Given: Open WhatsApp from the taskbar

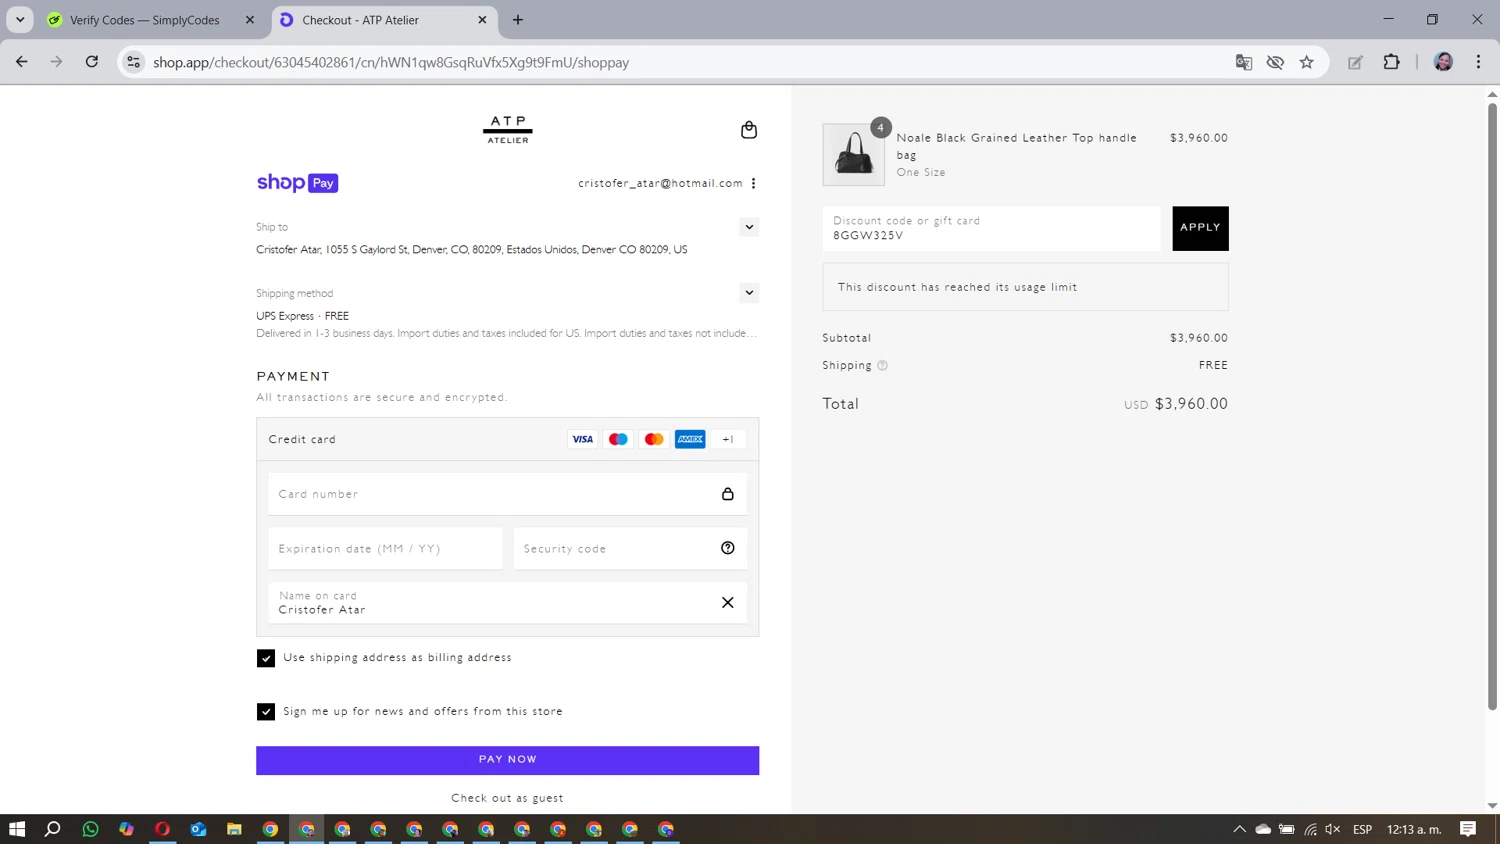Looking at the screenshot, I should [x=91, y=829].
